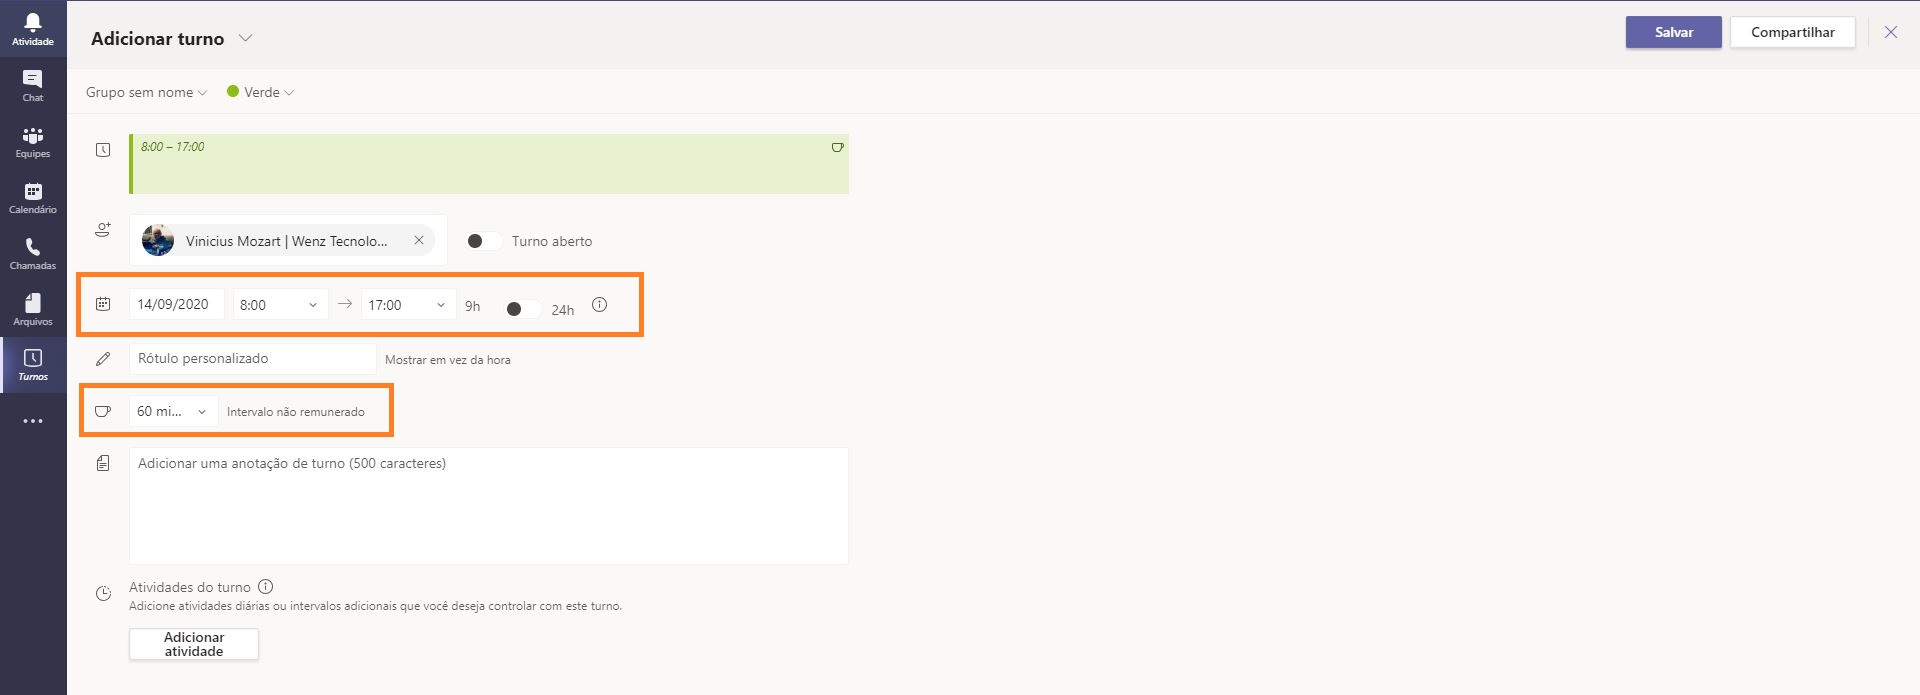Screen dimensions: 1920x695
Task: Toggle the Turno aberto switch
Action: (485, 241)
